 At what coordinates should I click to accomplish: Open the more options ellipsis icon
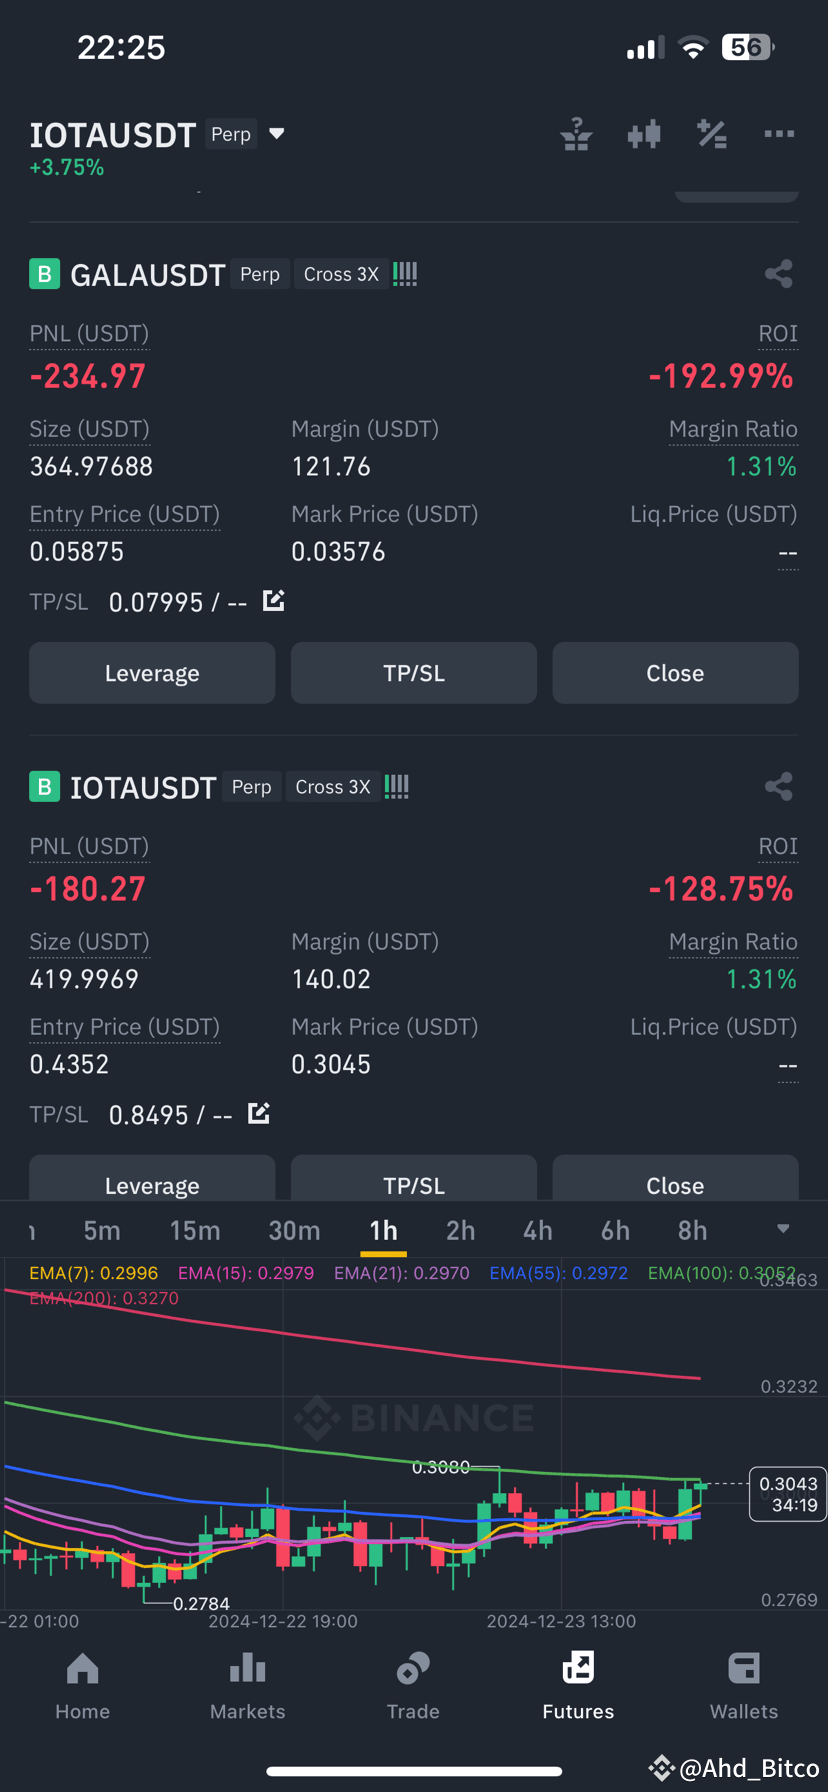(779, 134)
